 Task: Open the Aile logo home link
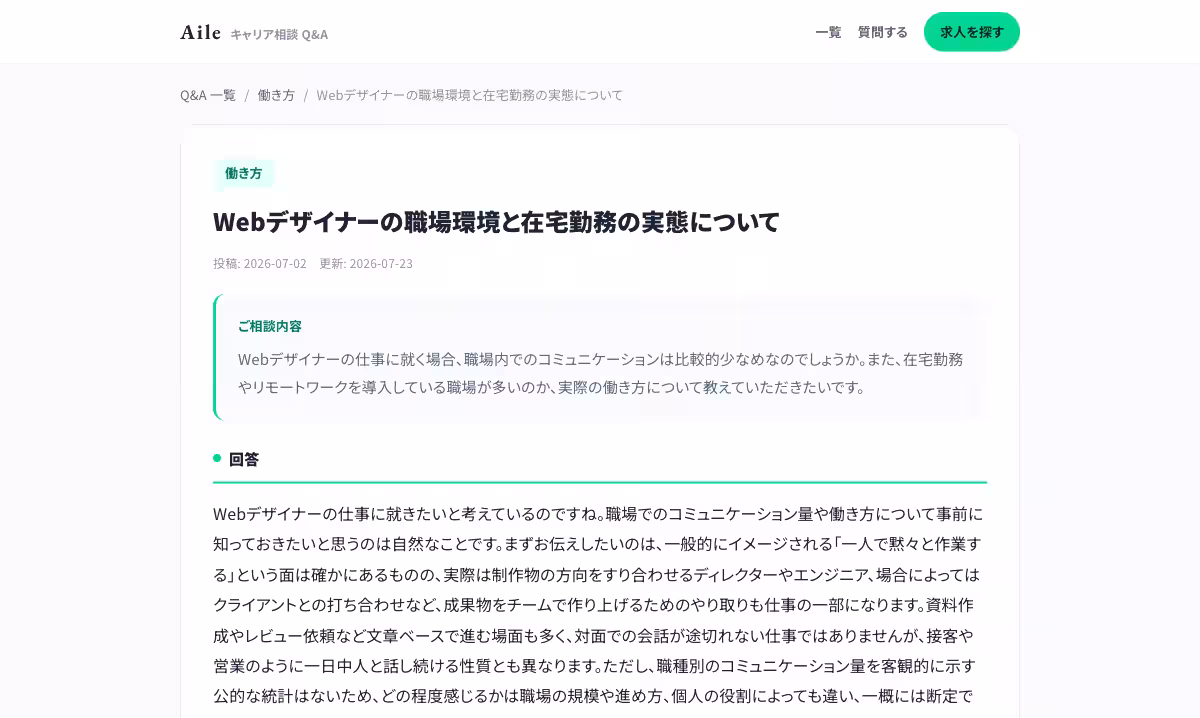point(201,32)
